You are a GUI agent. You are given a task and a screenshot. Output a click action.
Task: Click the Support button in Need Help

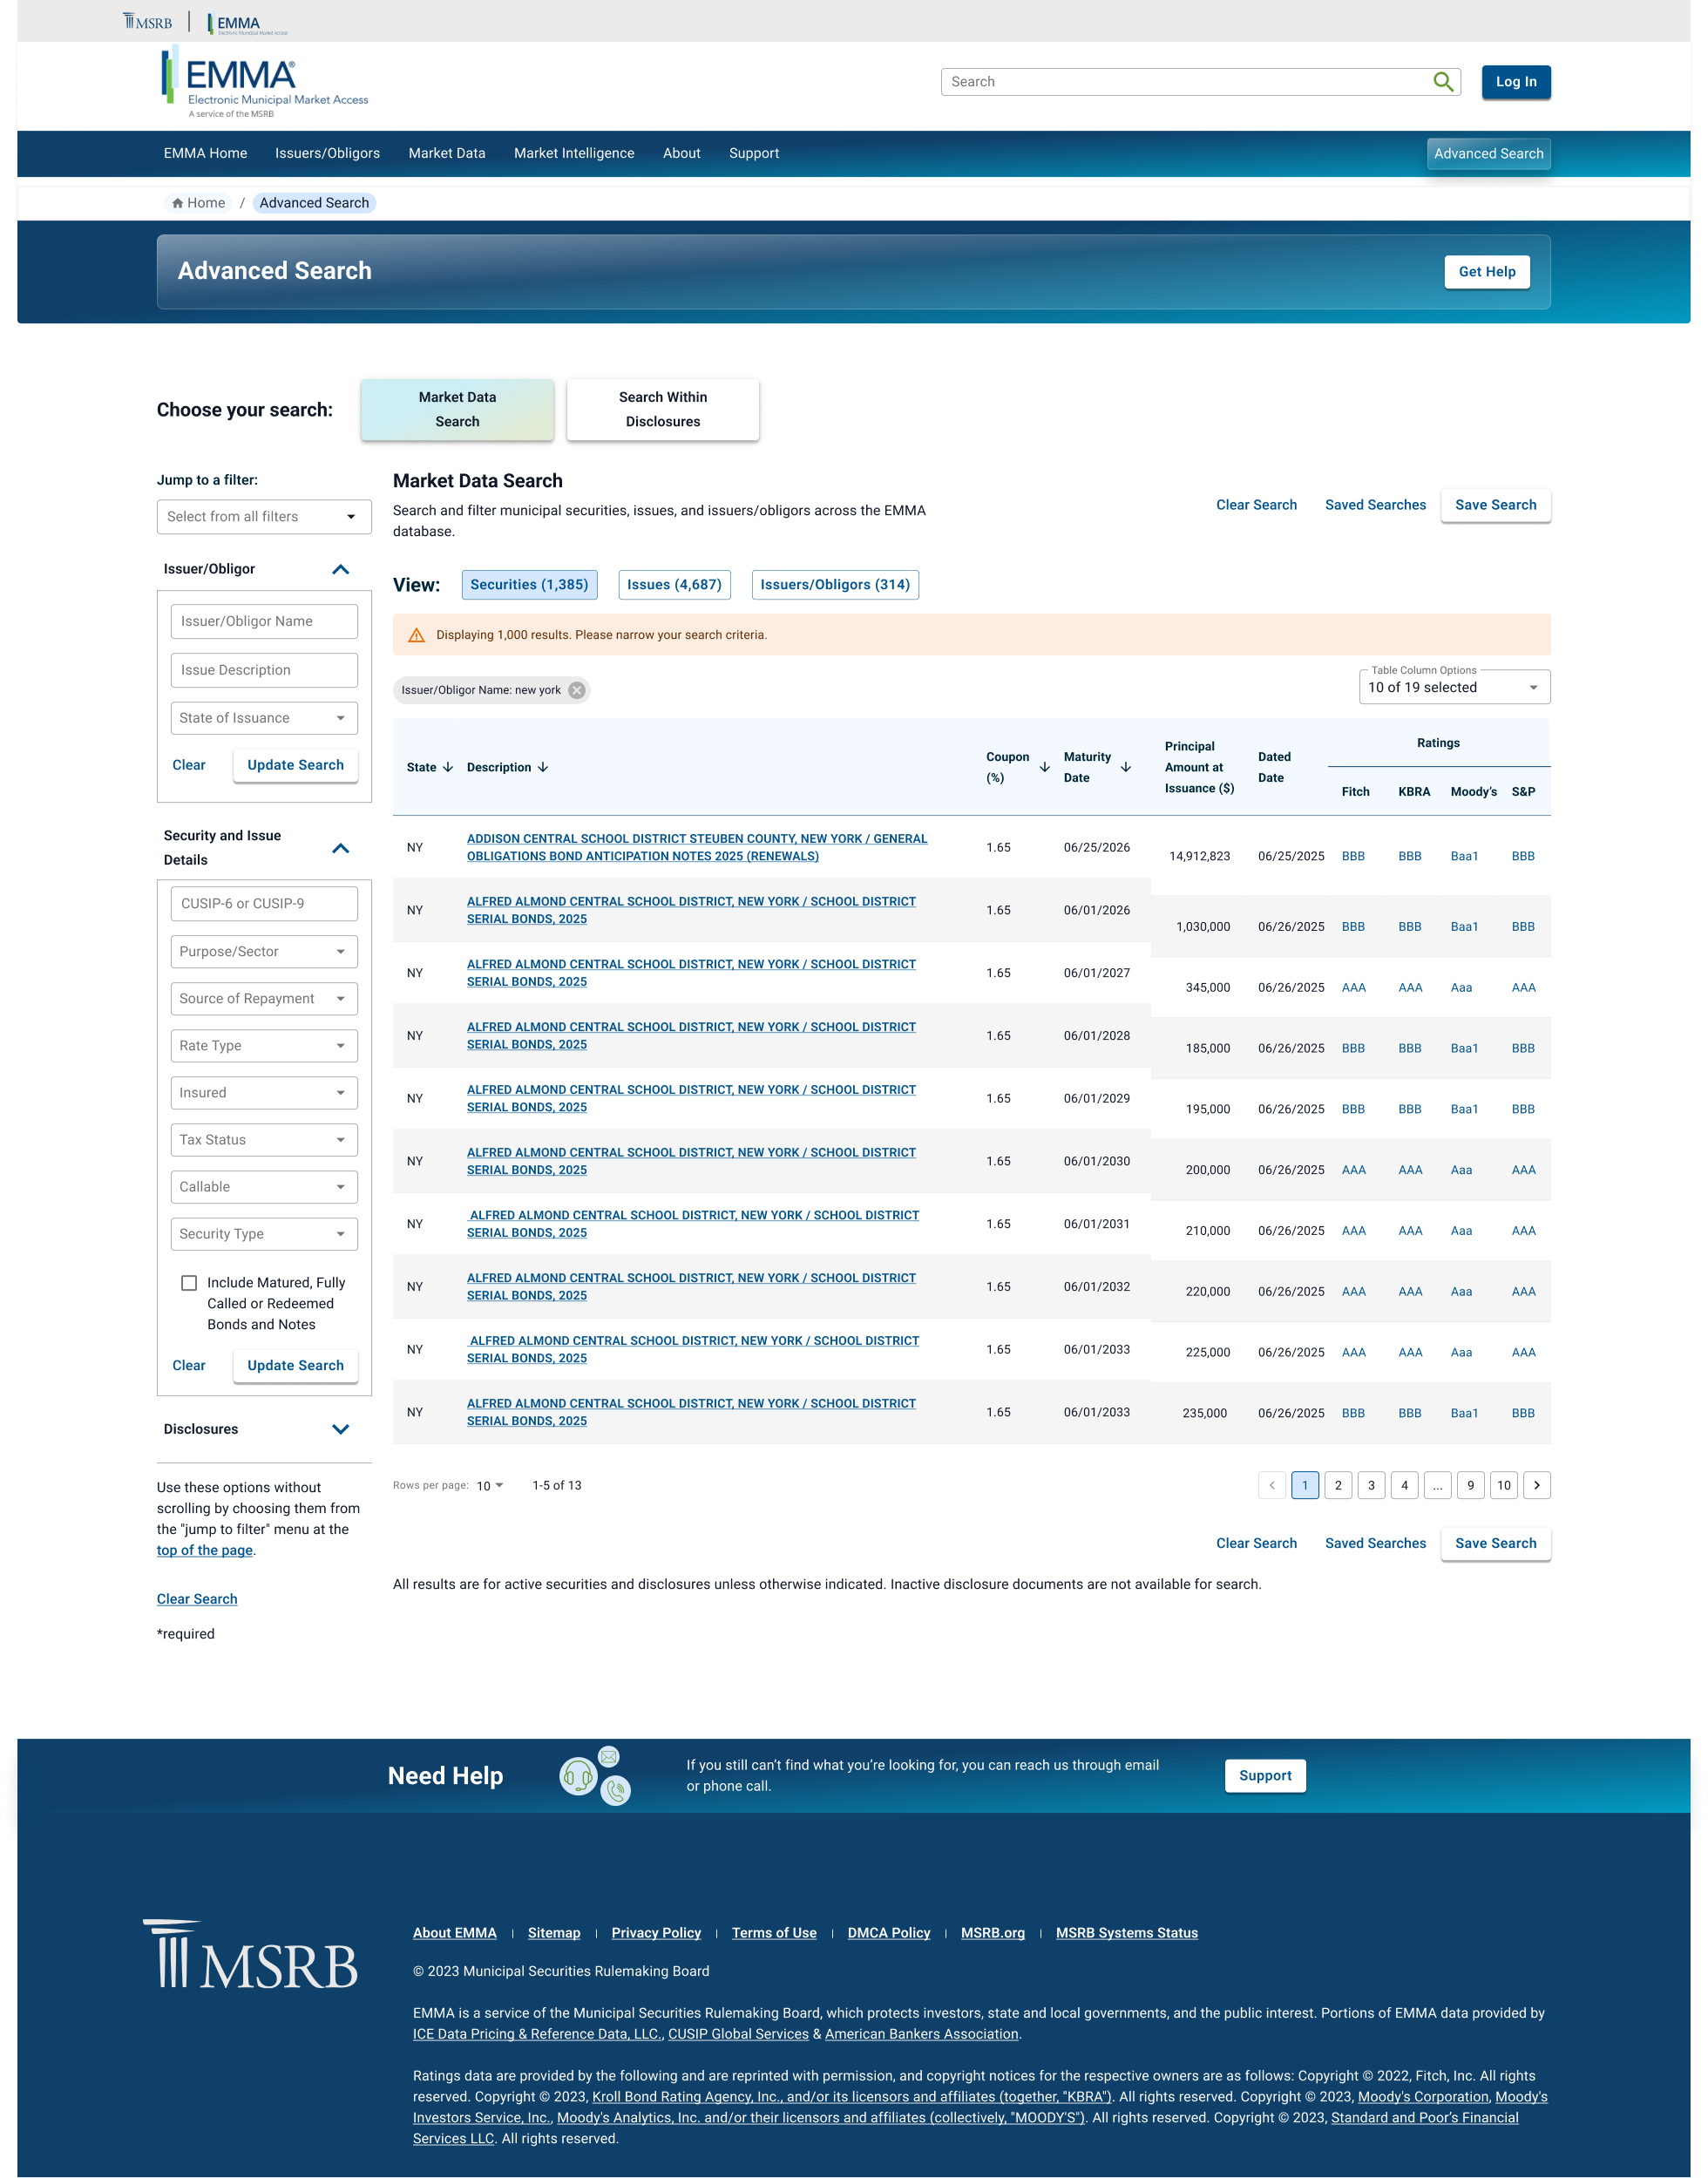click(1265, 1775)
